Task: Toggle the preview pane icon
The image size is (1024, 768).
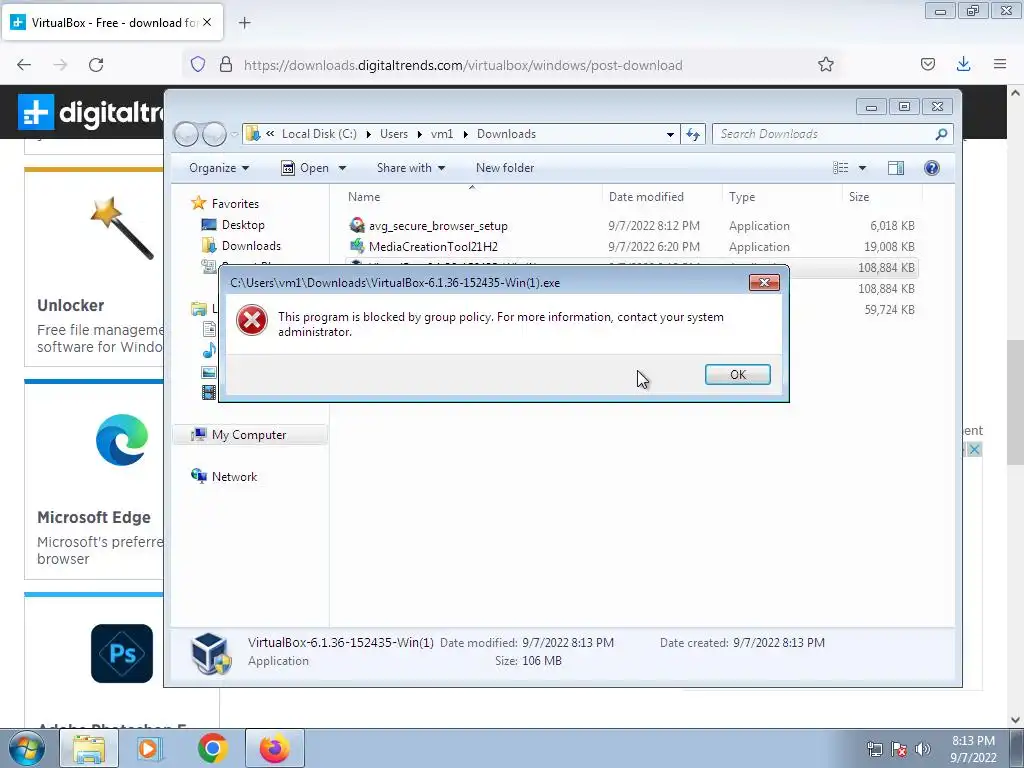Action: [896, 168]
